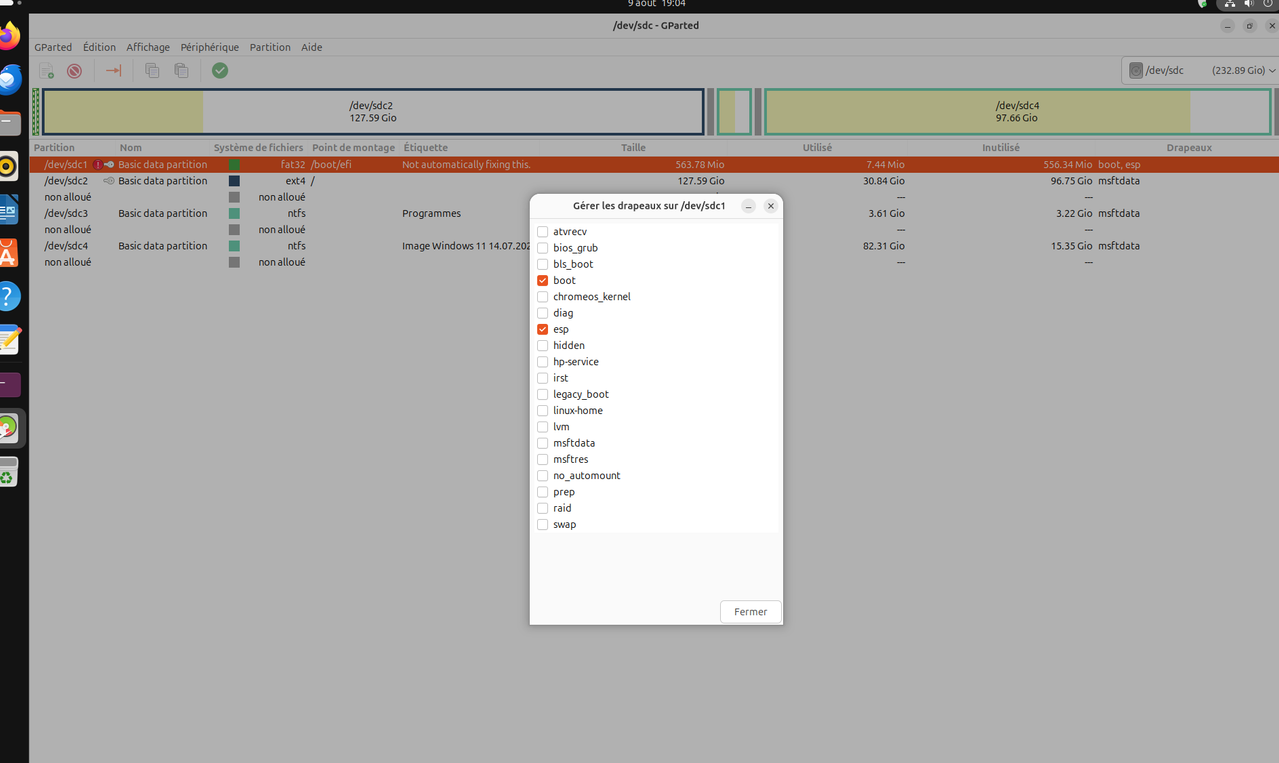The width and height of the screenshot is (1279, 763).
Task: Click the green Apply operations checkmark
Action: pyautogui.click(x=220, y=71)
